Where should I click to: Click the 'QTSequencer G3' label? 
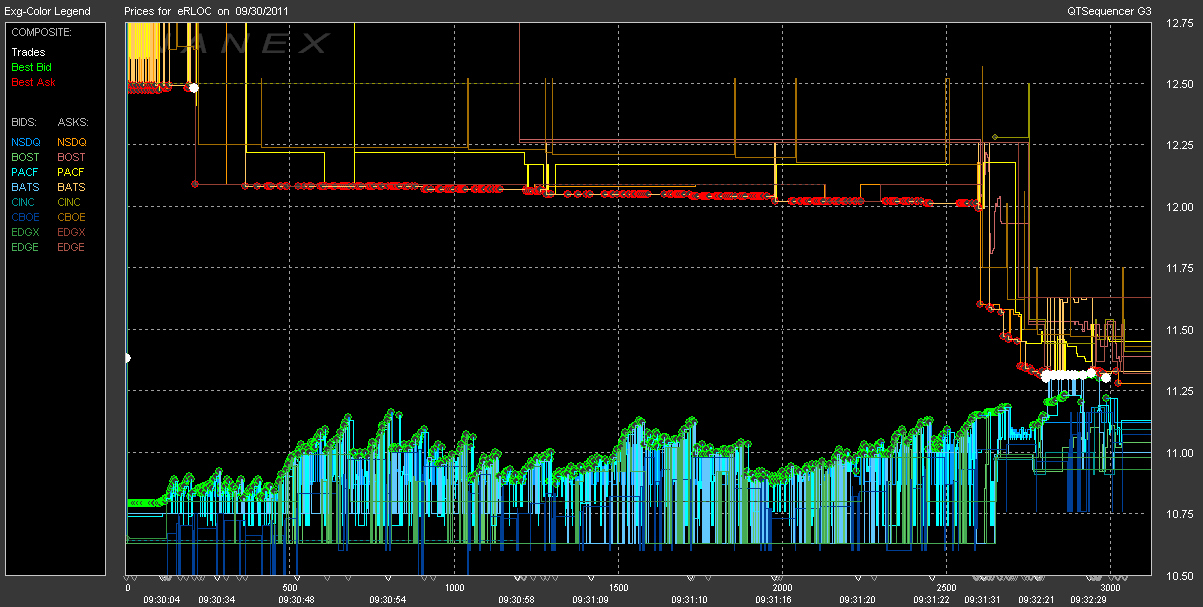pos(1108,11)
